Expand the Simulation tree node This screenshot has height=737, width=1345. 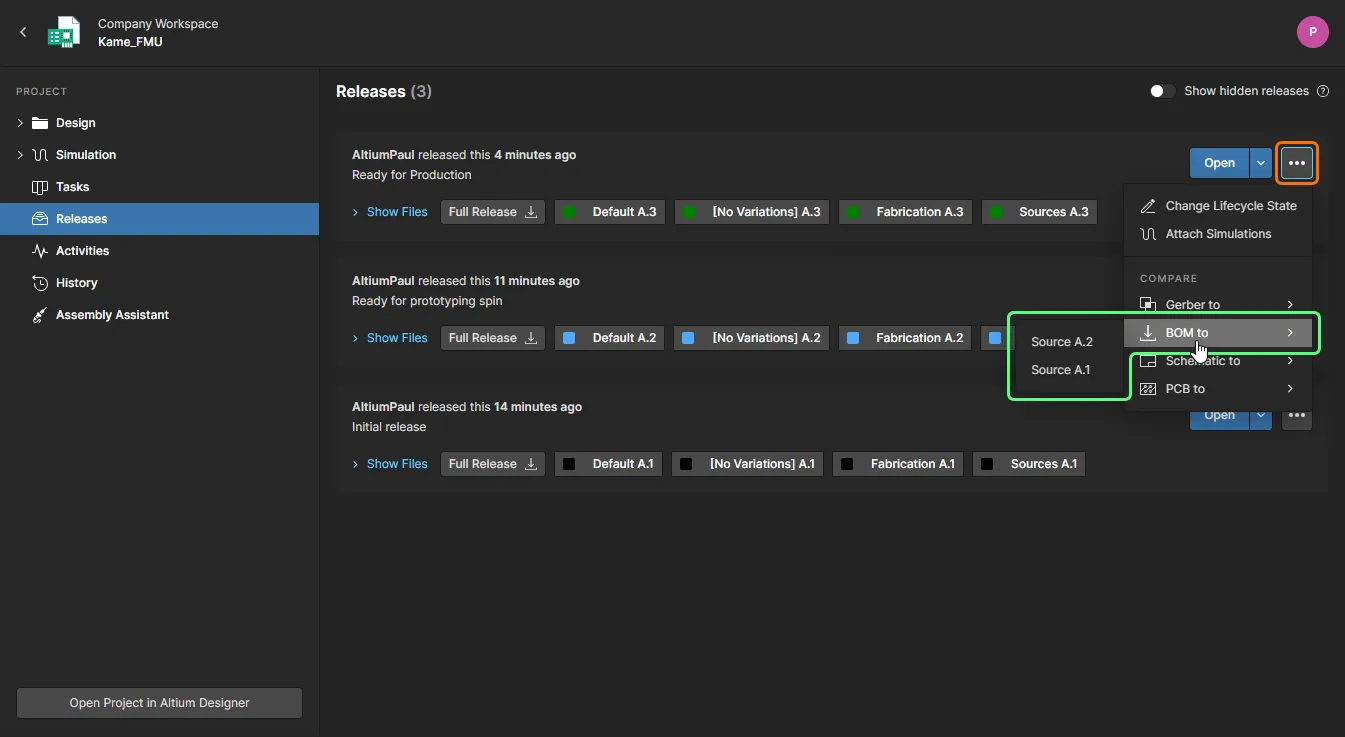point(20,155)
